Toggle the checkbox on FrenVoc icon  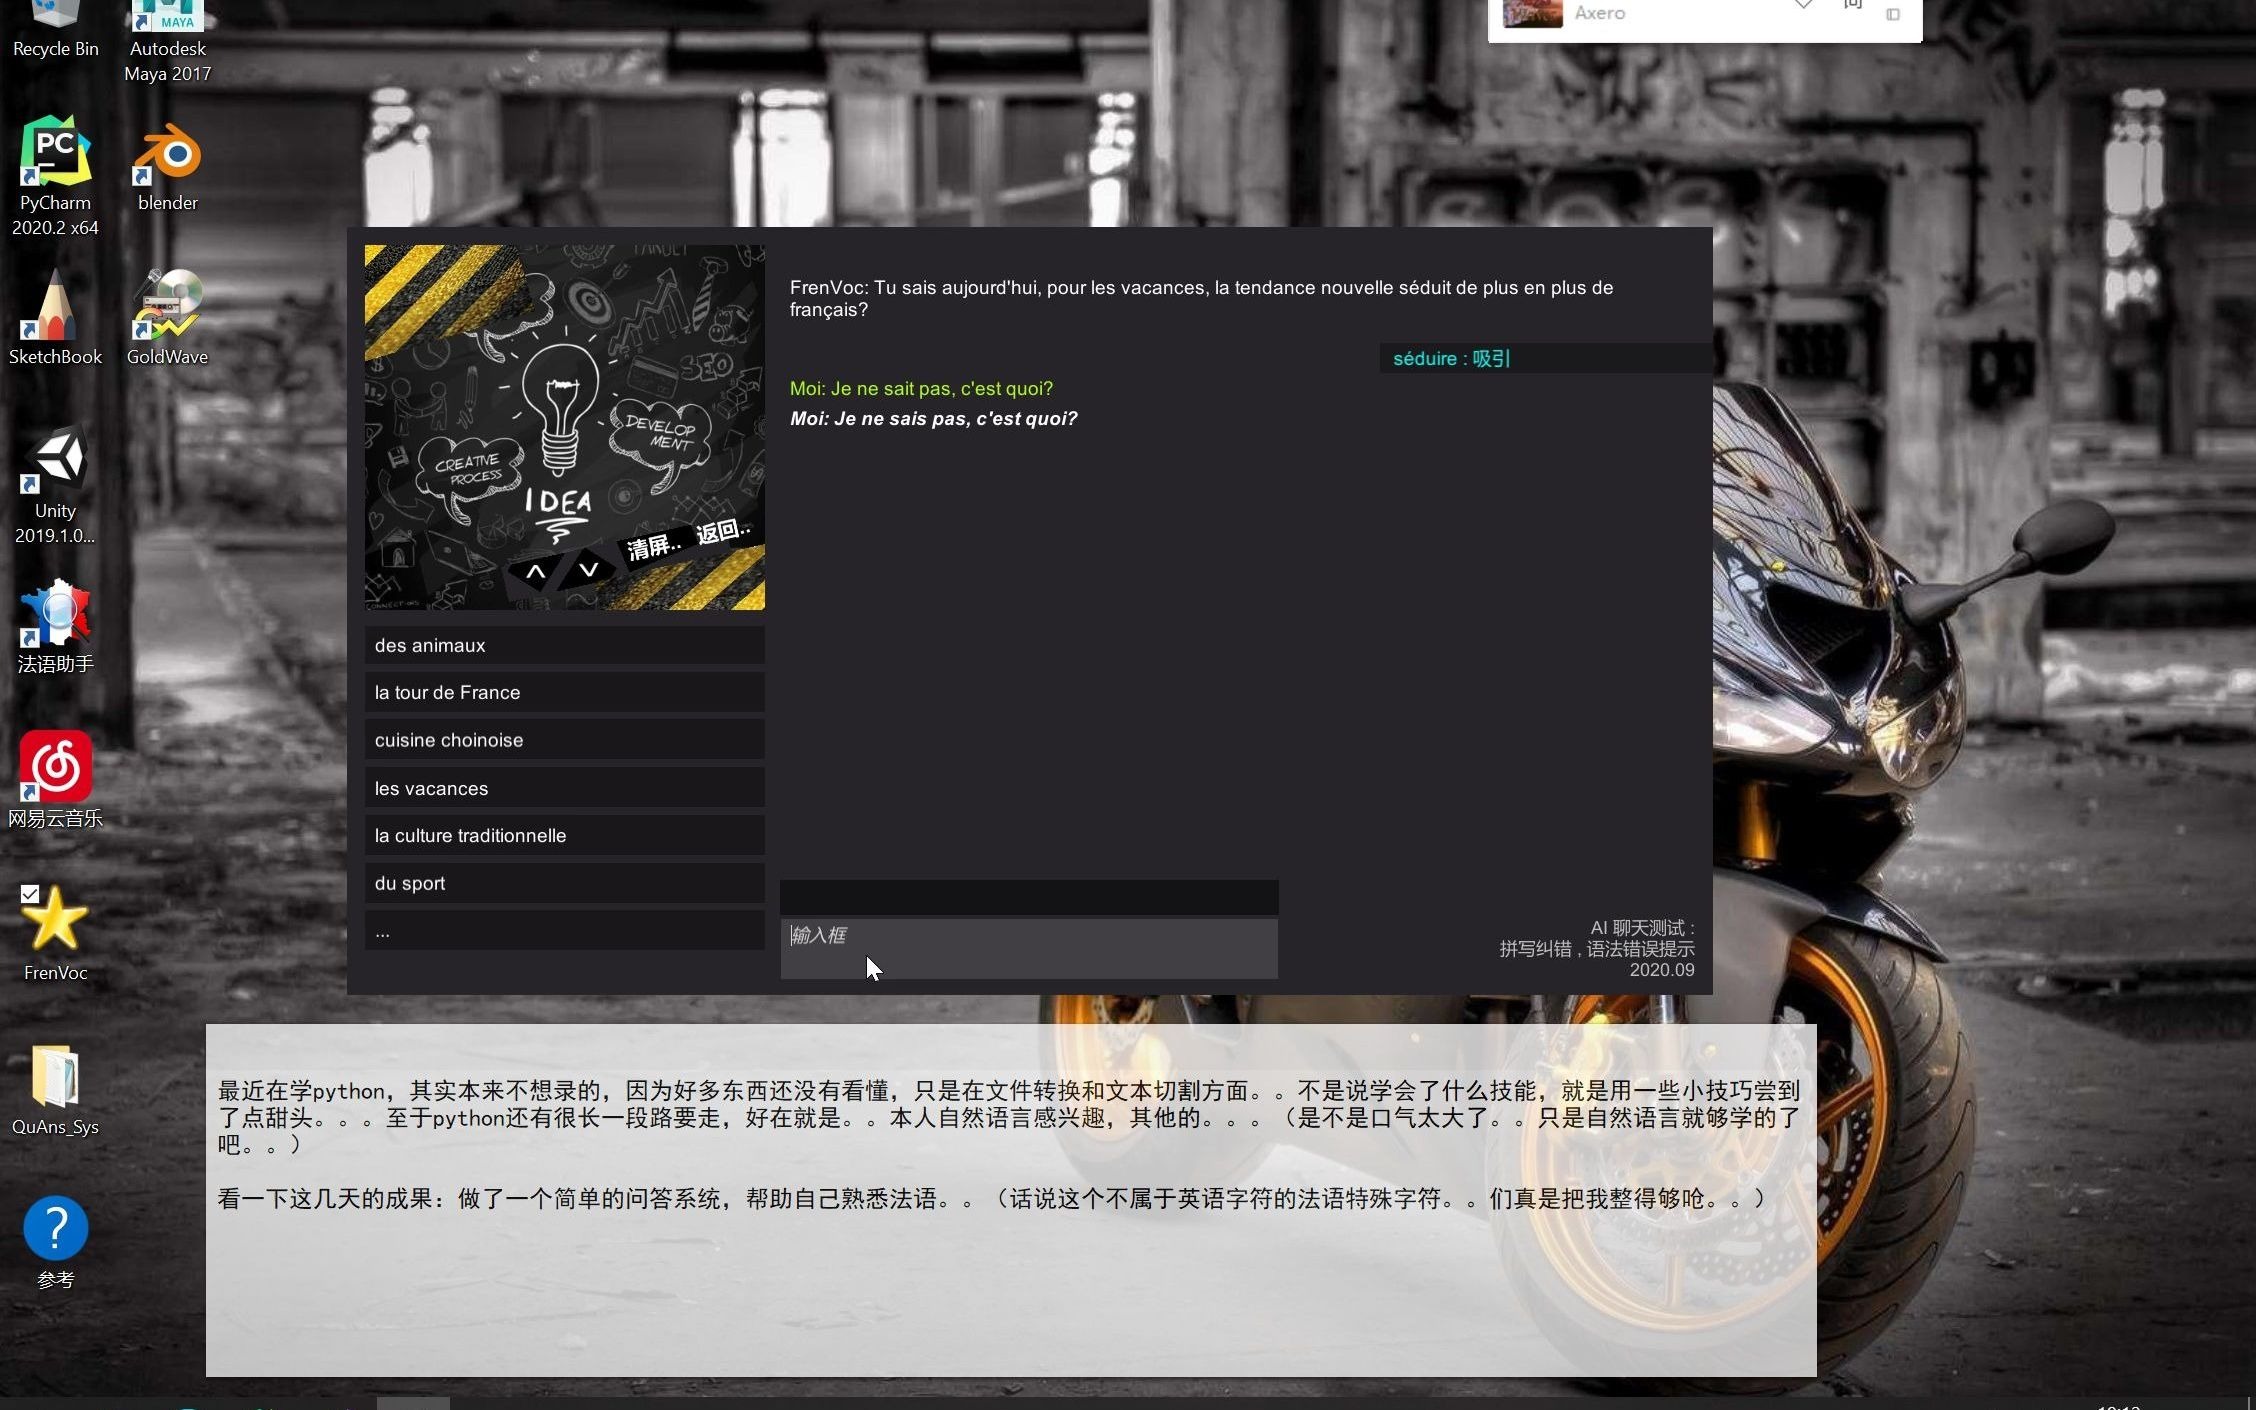click(x=30, y=894)
